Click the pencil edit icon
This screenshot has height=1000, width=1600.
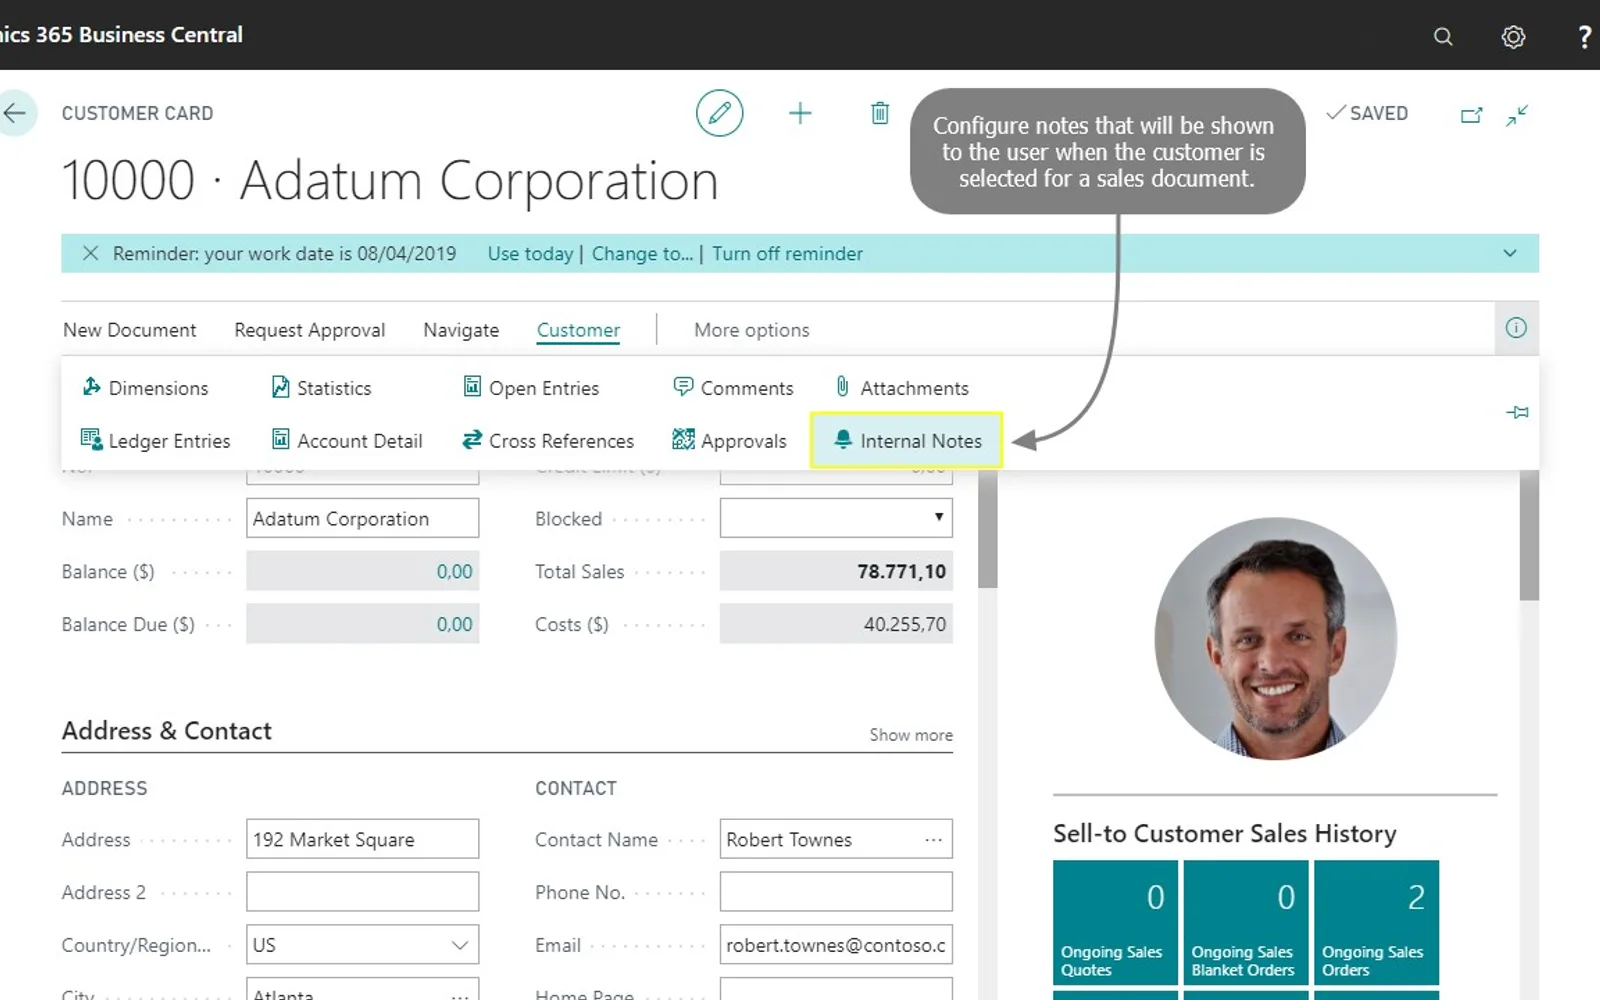click(x=719, y=113)
